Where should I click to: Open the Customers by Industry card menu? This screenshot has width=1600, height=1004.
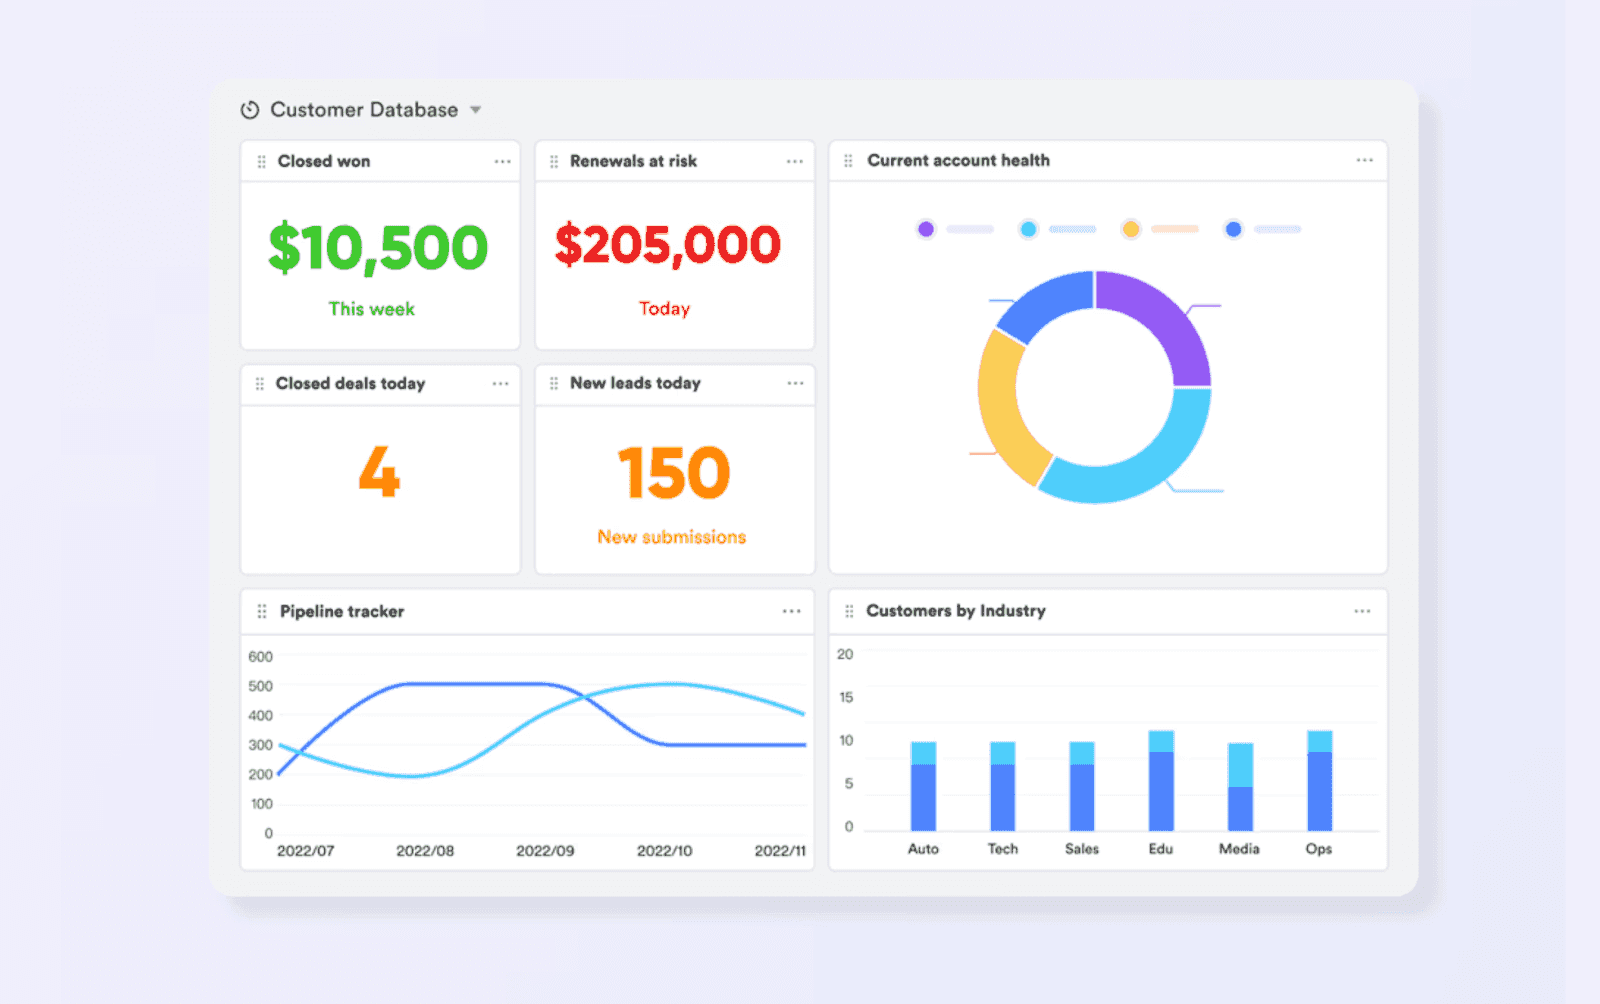[x=1363, y=611]
